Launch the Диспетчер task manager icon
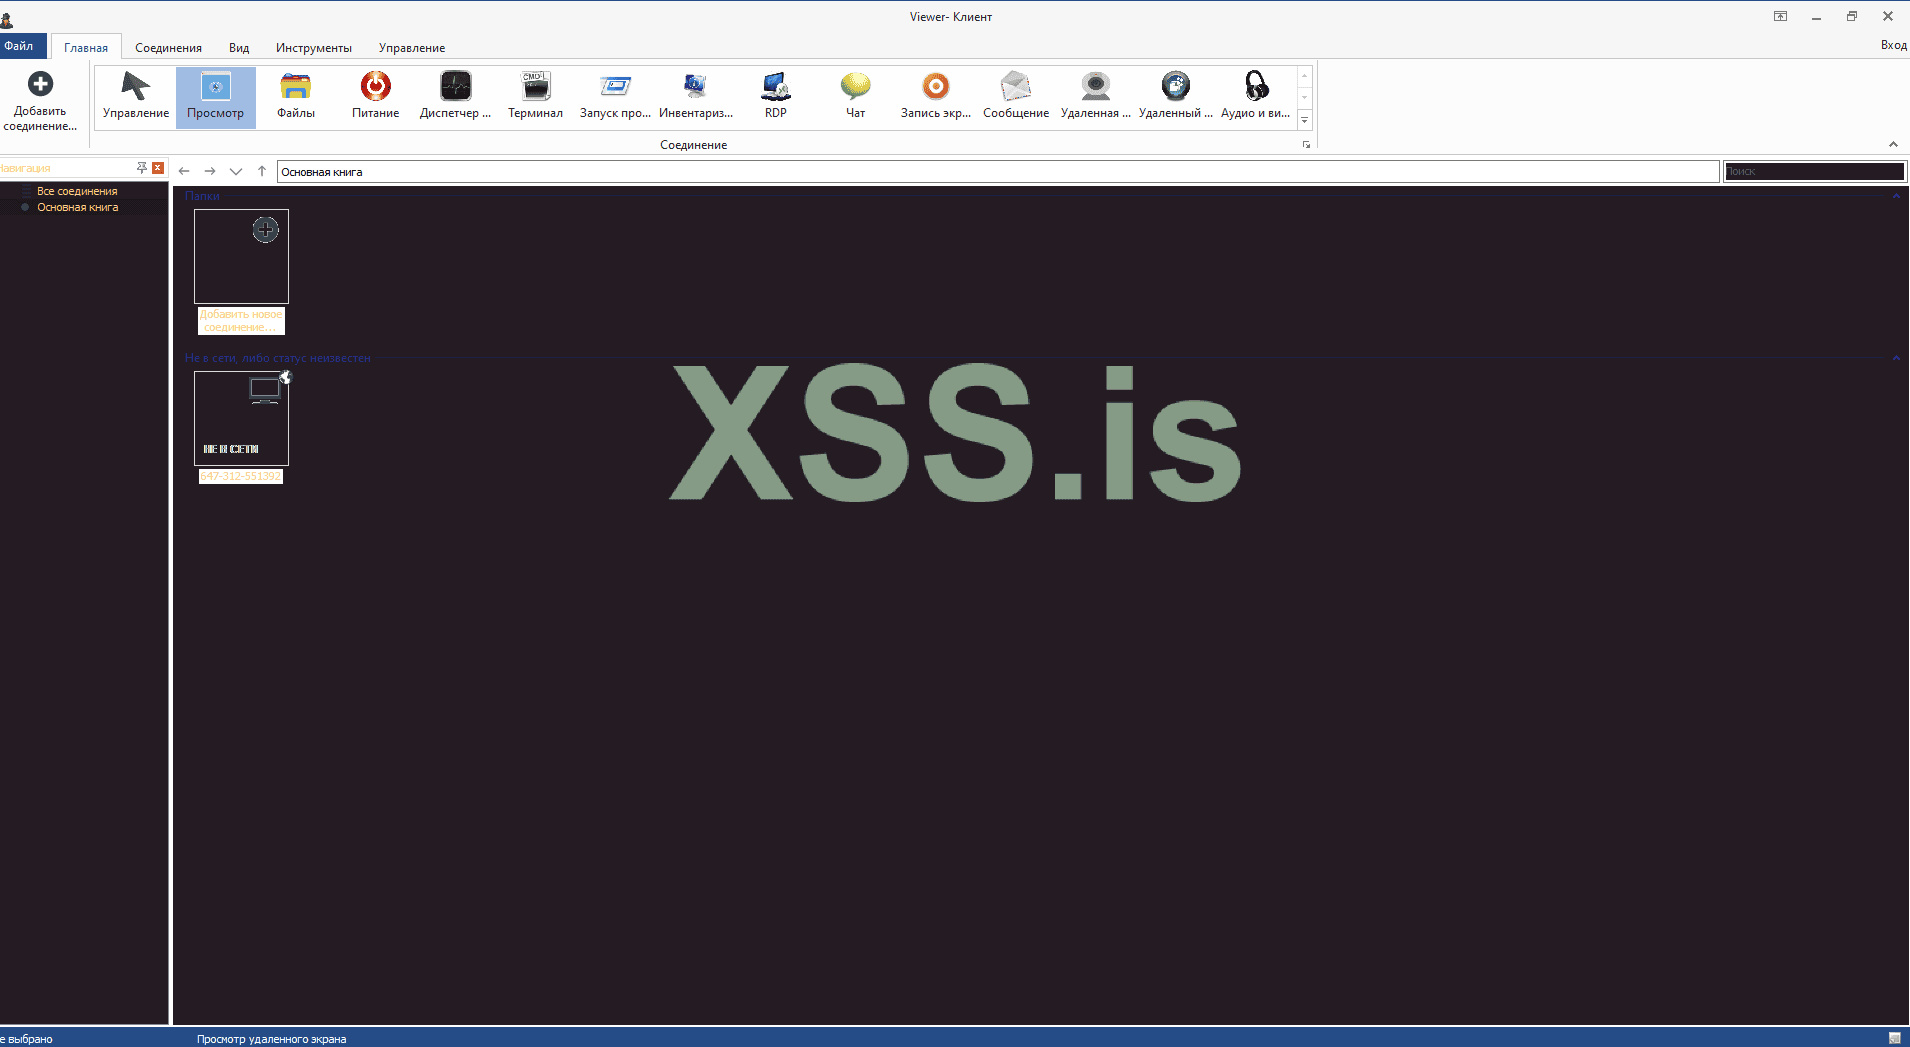This screenshot has width=1910, height=1047. pyautogui.click(x=456, y=97)
